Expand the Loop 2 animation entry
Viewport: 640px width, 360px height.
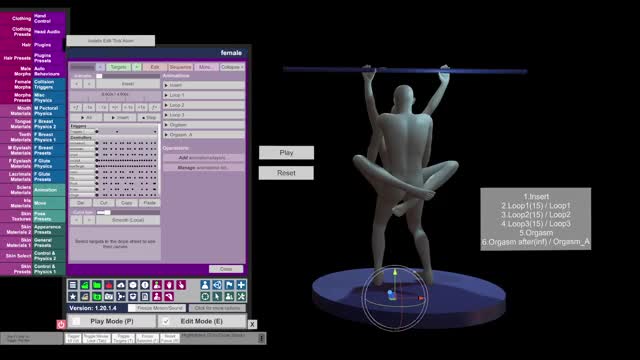[x=204, y=105]
